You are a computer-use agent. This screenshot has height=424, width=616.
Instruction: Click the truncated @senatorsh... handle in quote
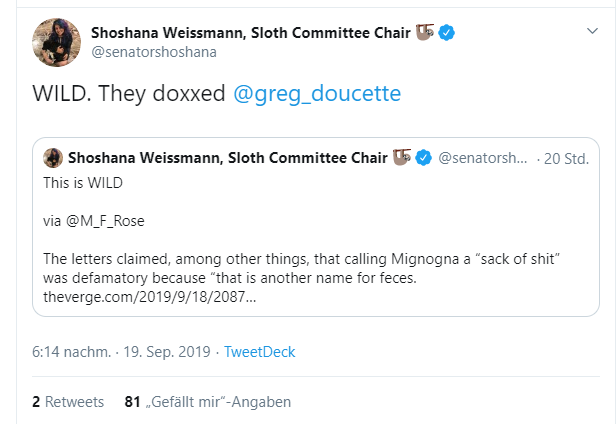(483, 158)
